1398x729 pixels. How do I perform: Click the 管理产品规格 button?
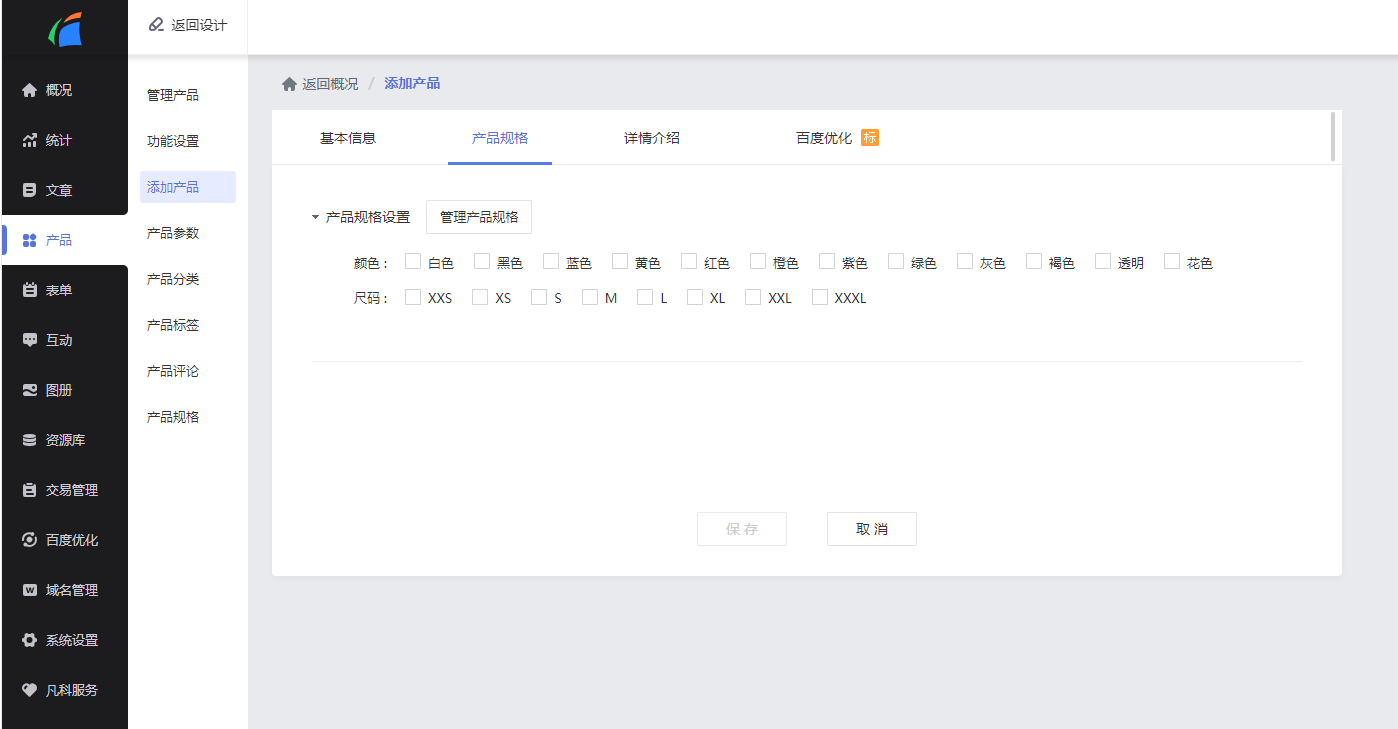coord(479,217)
